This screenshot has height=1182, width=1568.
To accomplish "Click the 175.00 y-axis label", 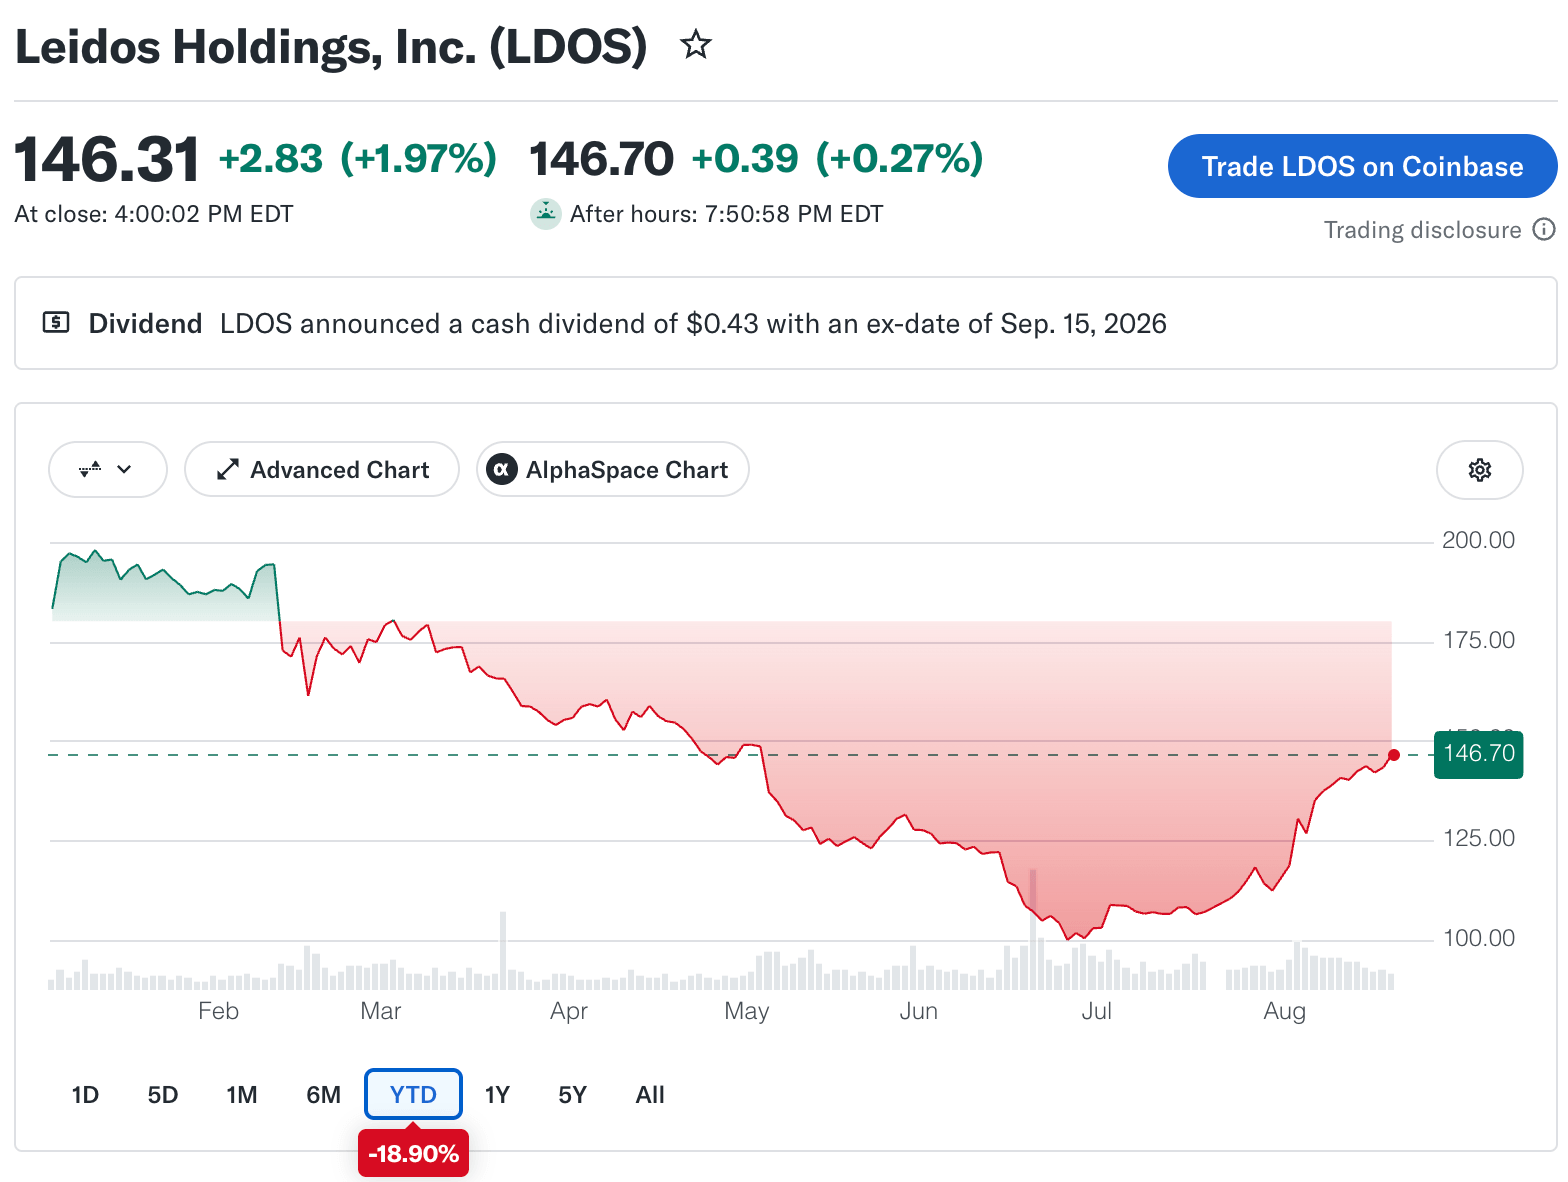I will (x=1478, y=640).
